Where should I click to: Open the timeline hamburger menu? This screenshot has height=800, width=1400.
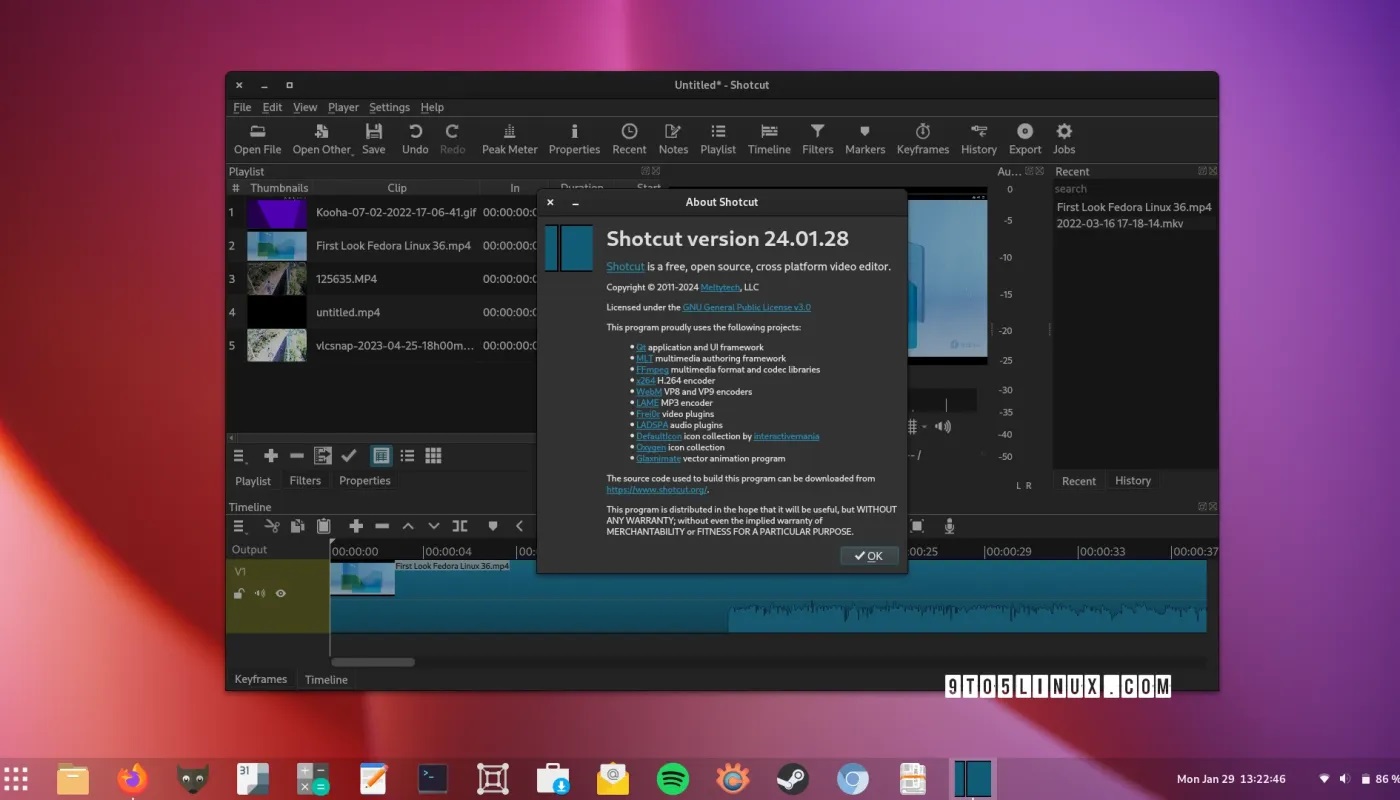(x=240, y=526)
